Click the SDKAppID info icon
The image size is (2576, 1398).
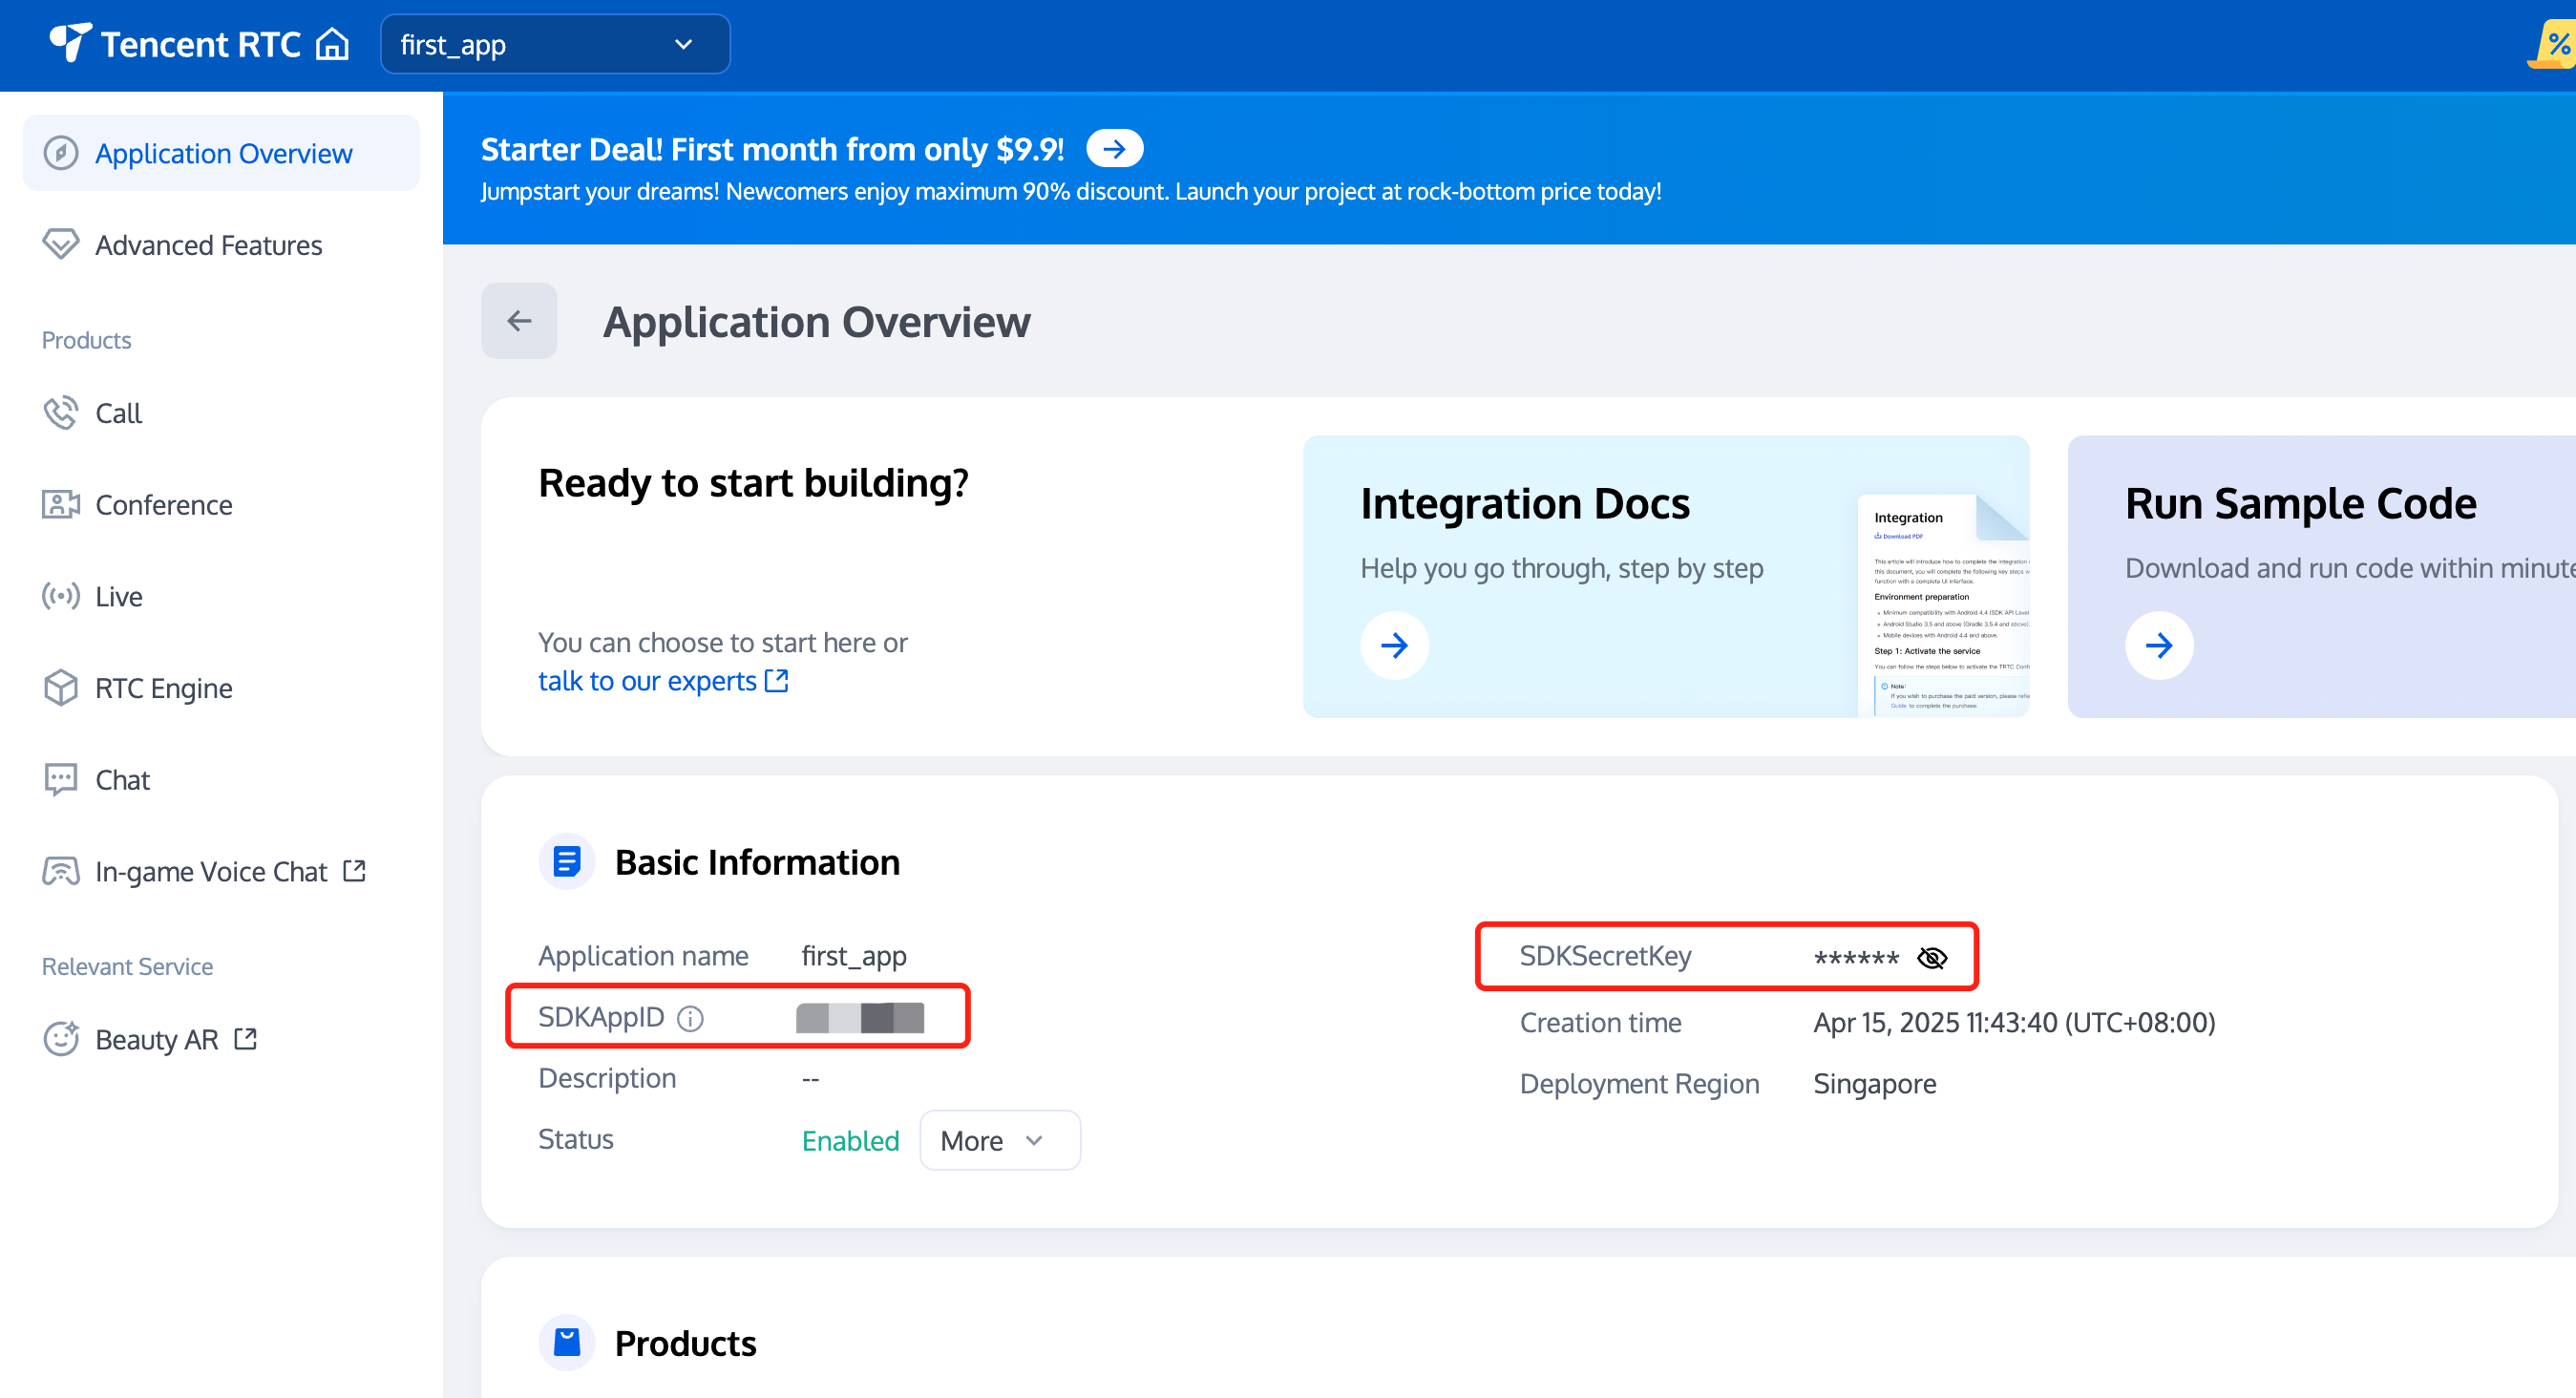coord(690,1018)
